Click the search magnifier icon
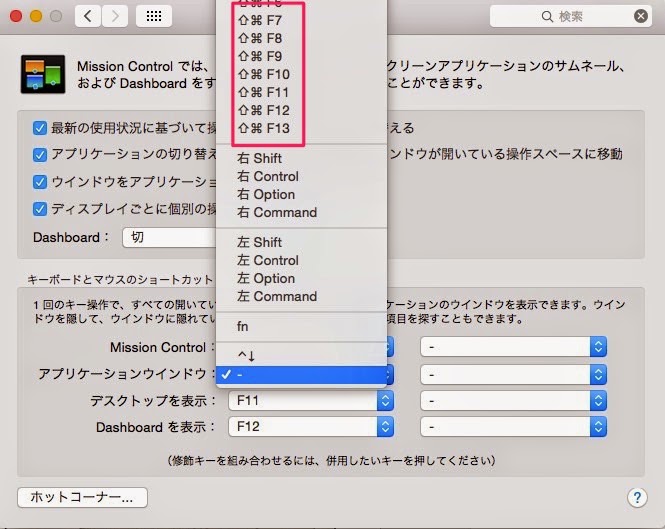The width and height of the screenshot is (665, 529). coord(547,17)
